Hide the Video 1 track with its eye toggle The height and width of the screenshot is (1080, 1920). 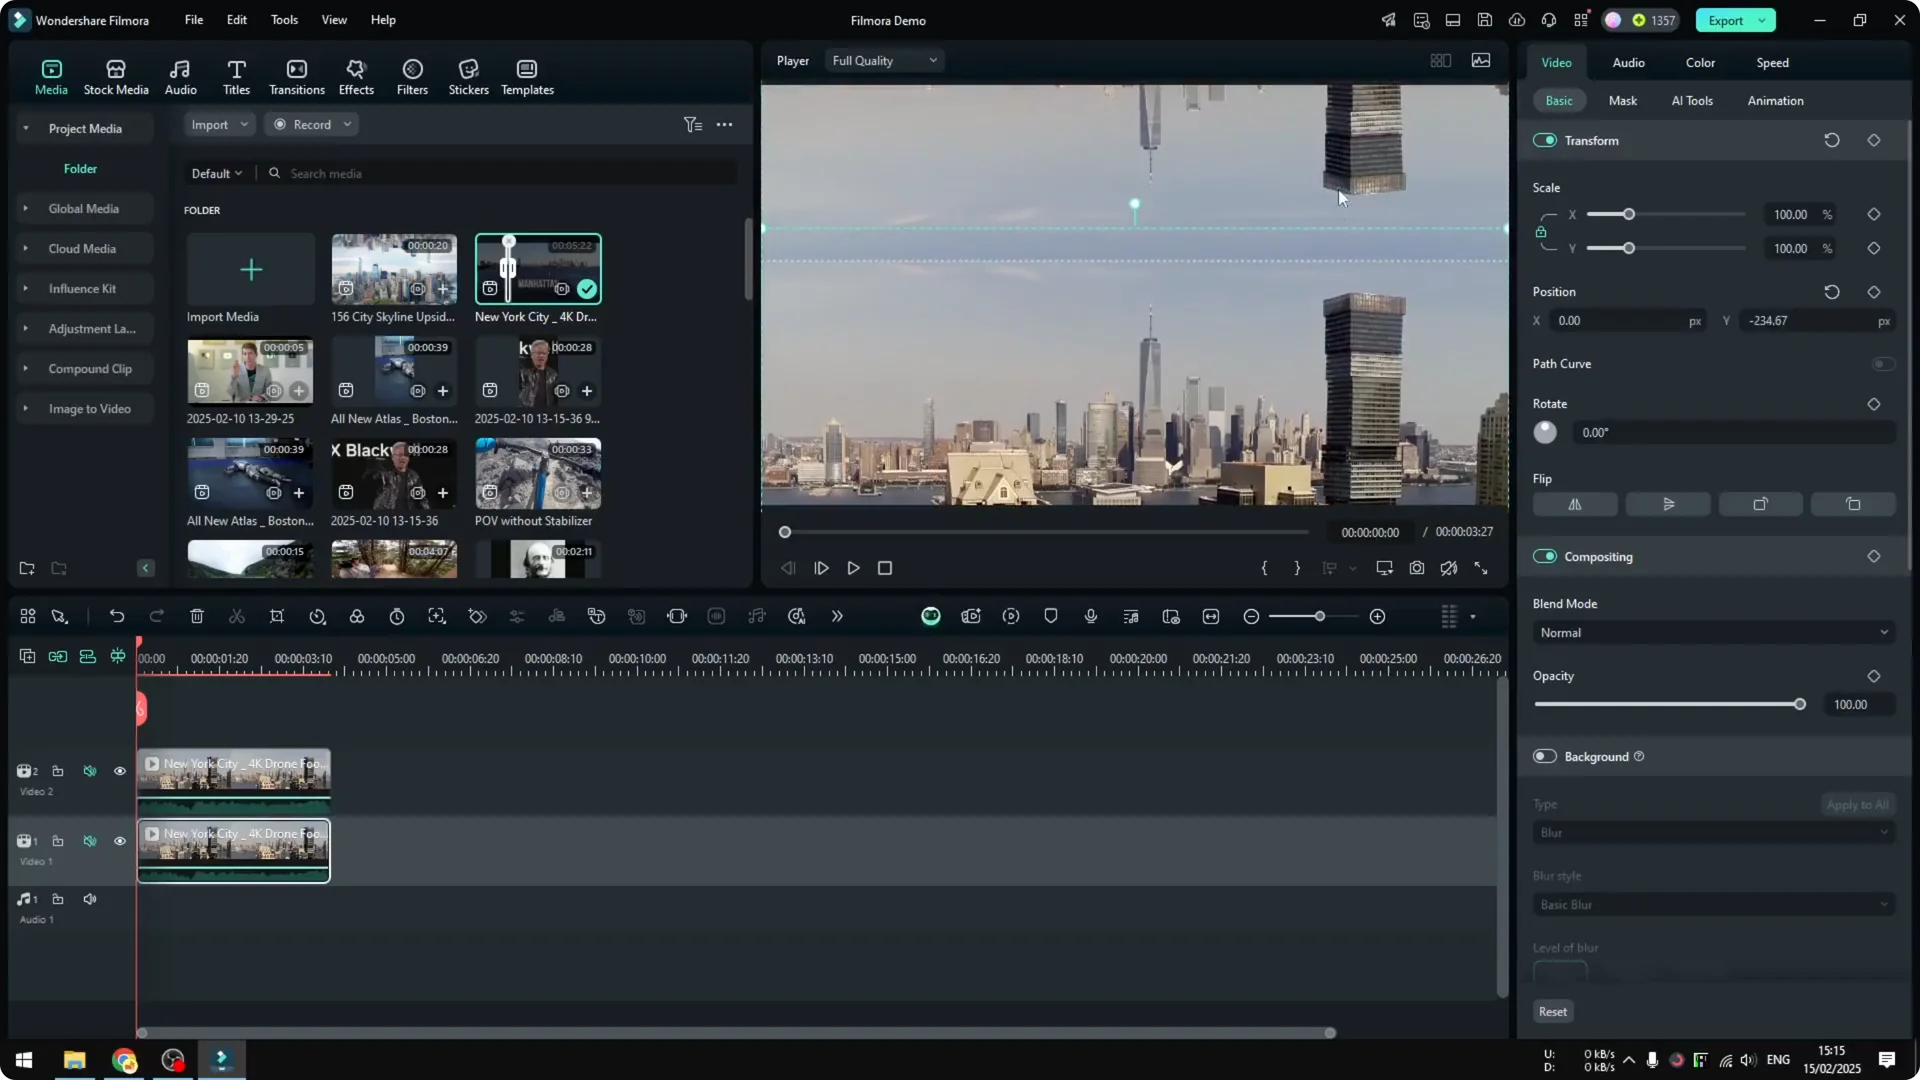click(120, 841)
